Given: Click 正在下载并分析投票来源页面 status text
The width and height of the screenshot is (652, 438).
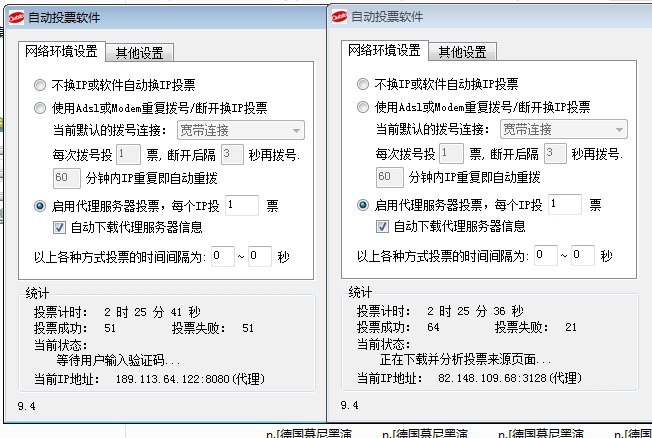Looking at the screenshot, I should (465, 359).
